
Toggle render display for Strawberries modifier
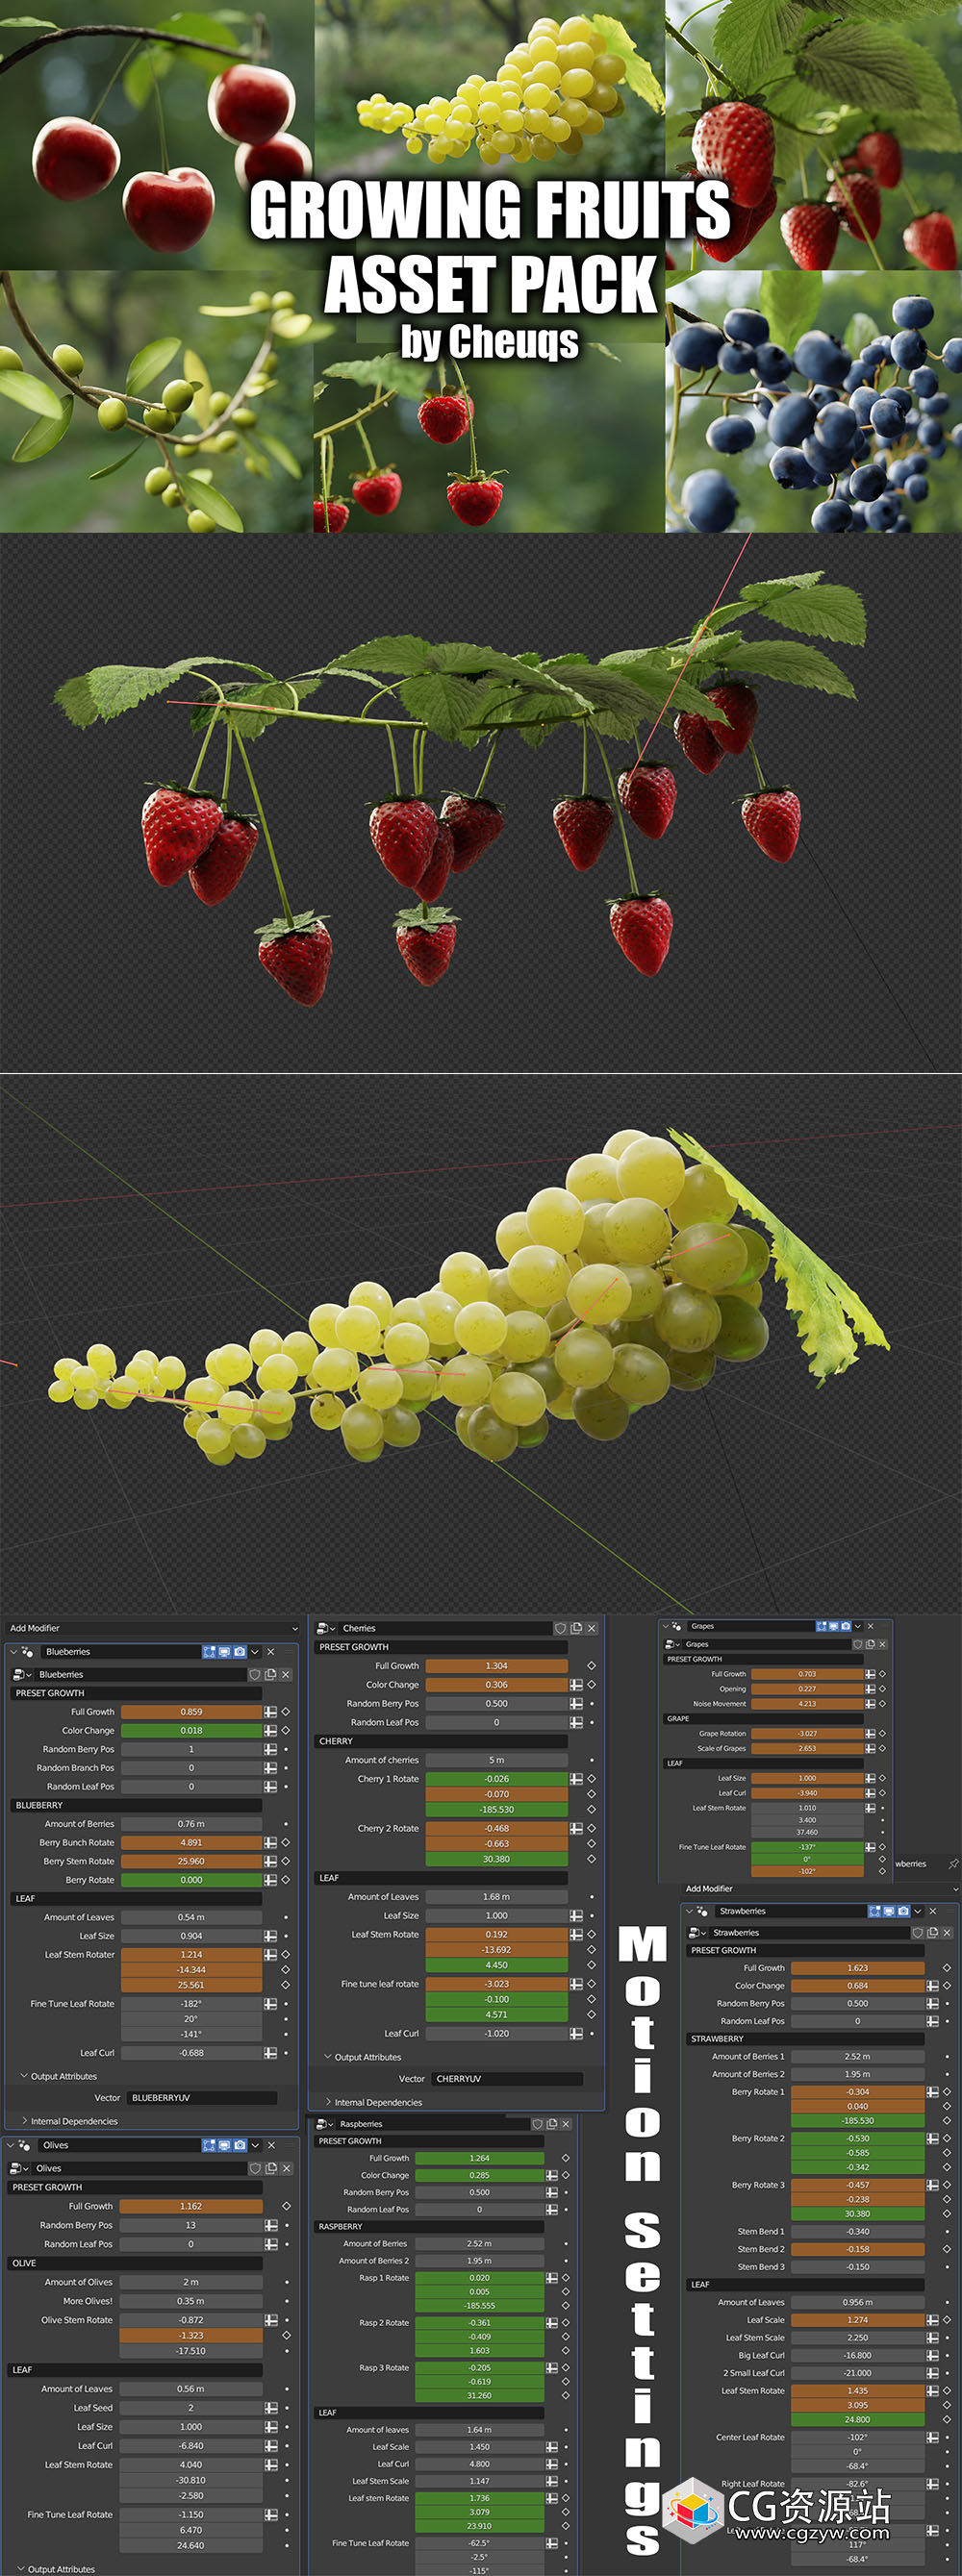click(904, 1911)
